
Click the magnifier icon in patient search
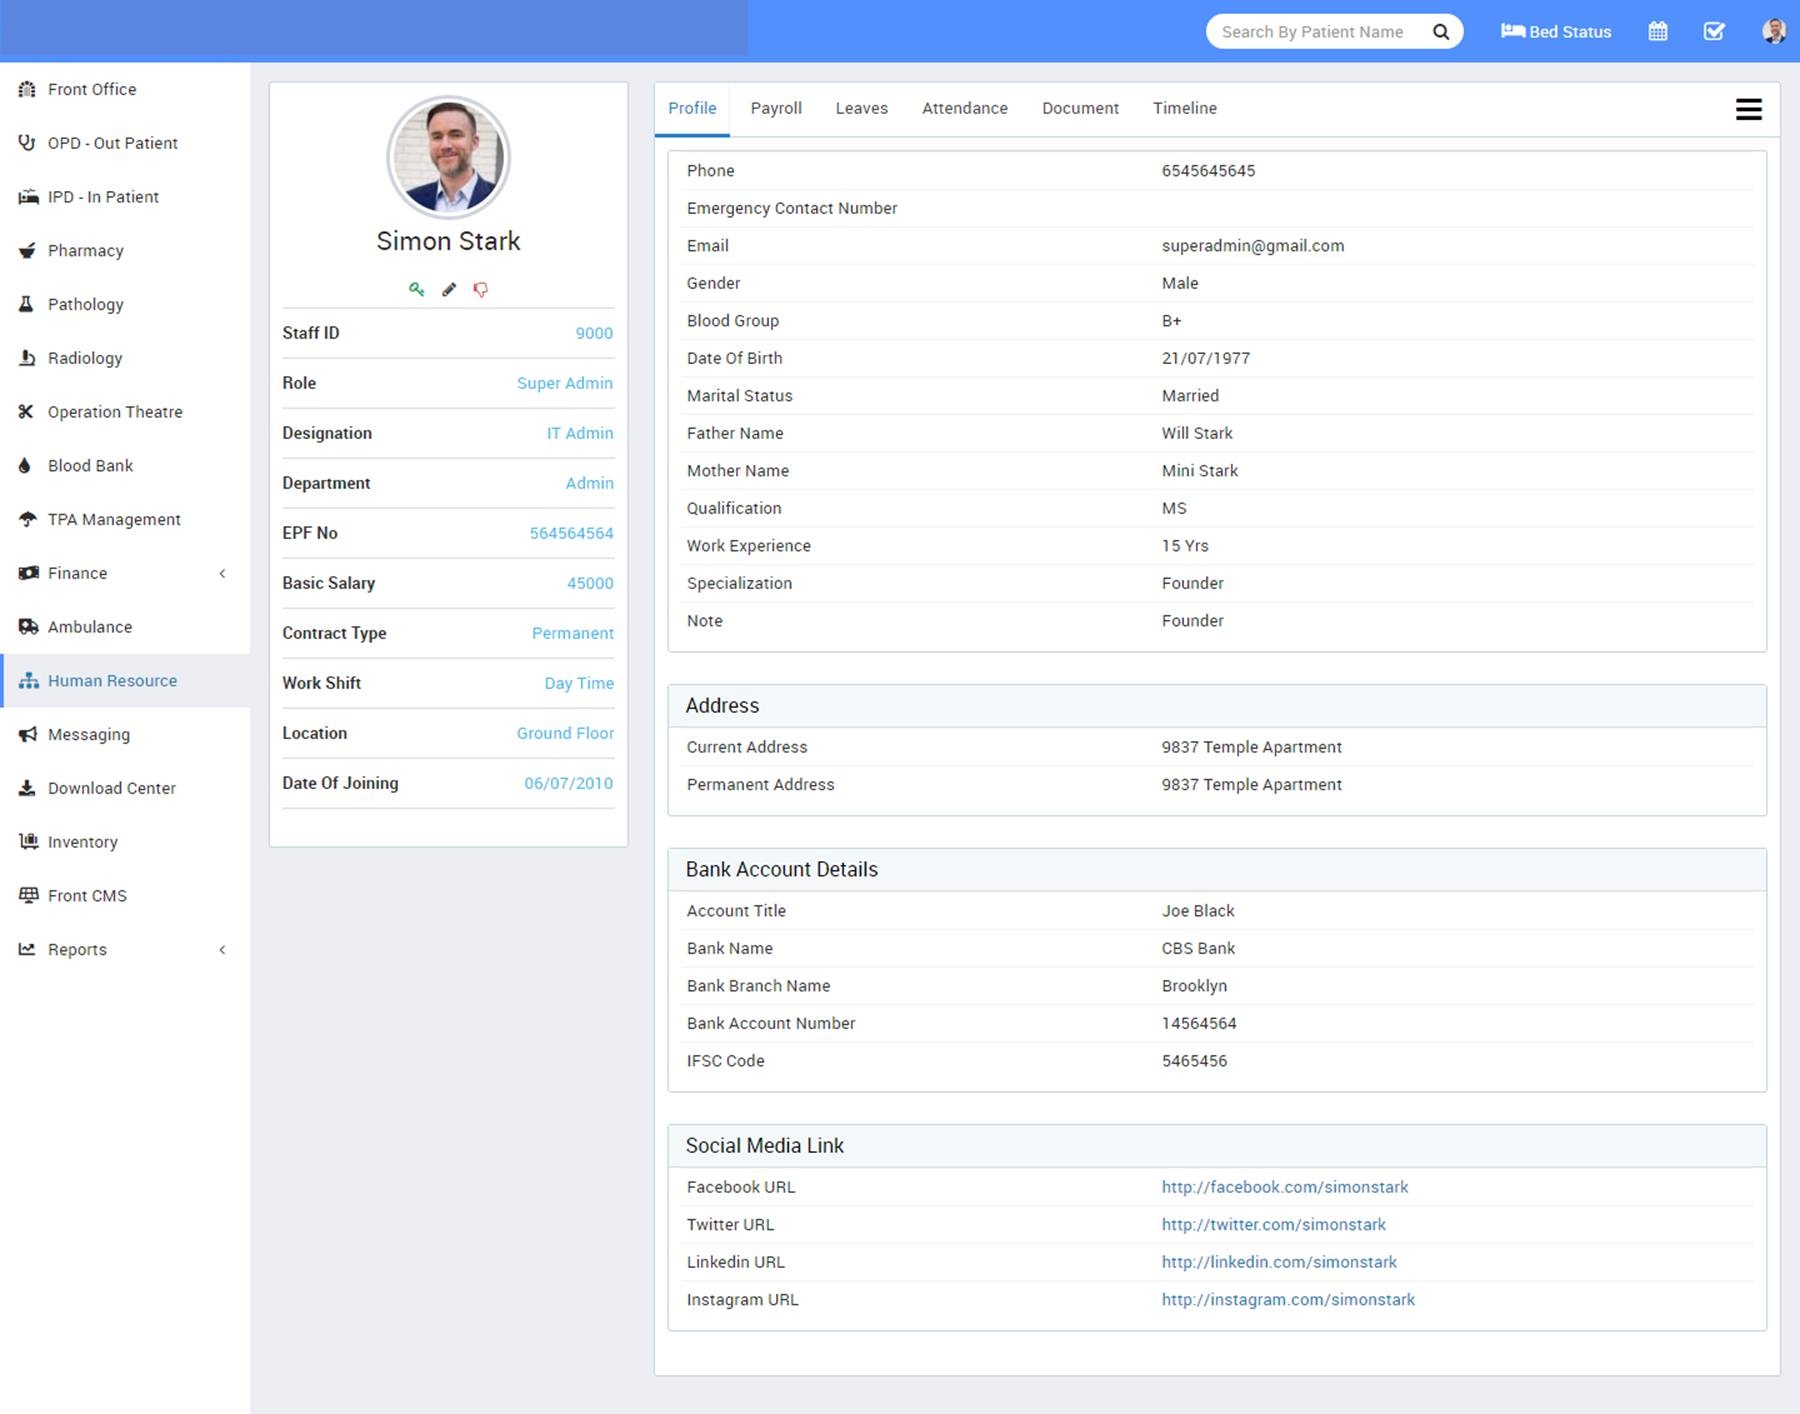1440,32
